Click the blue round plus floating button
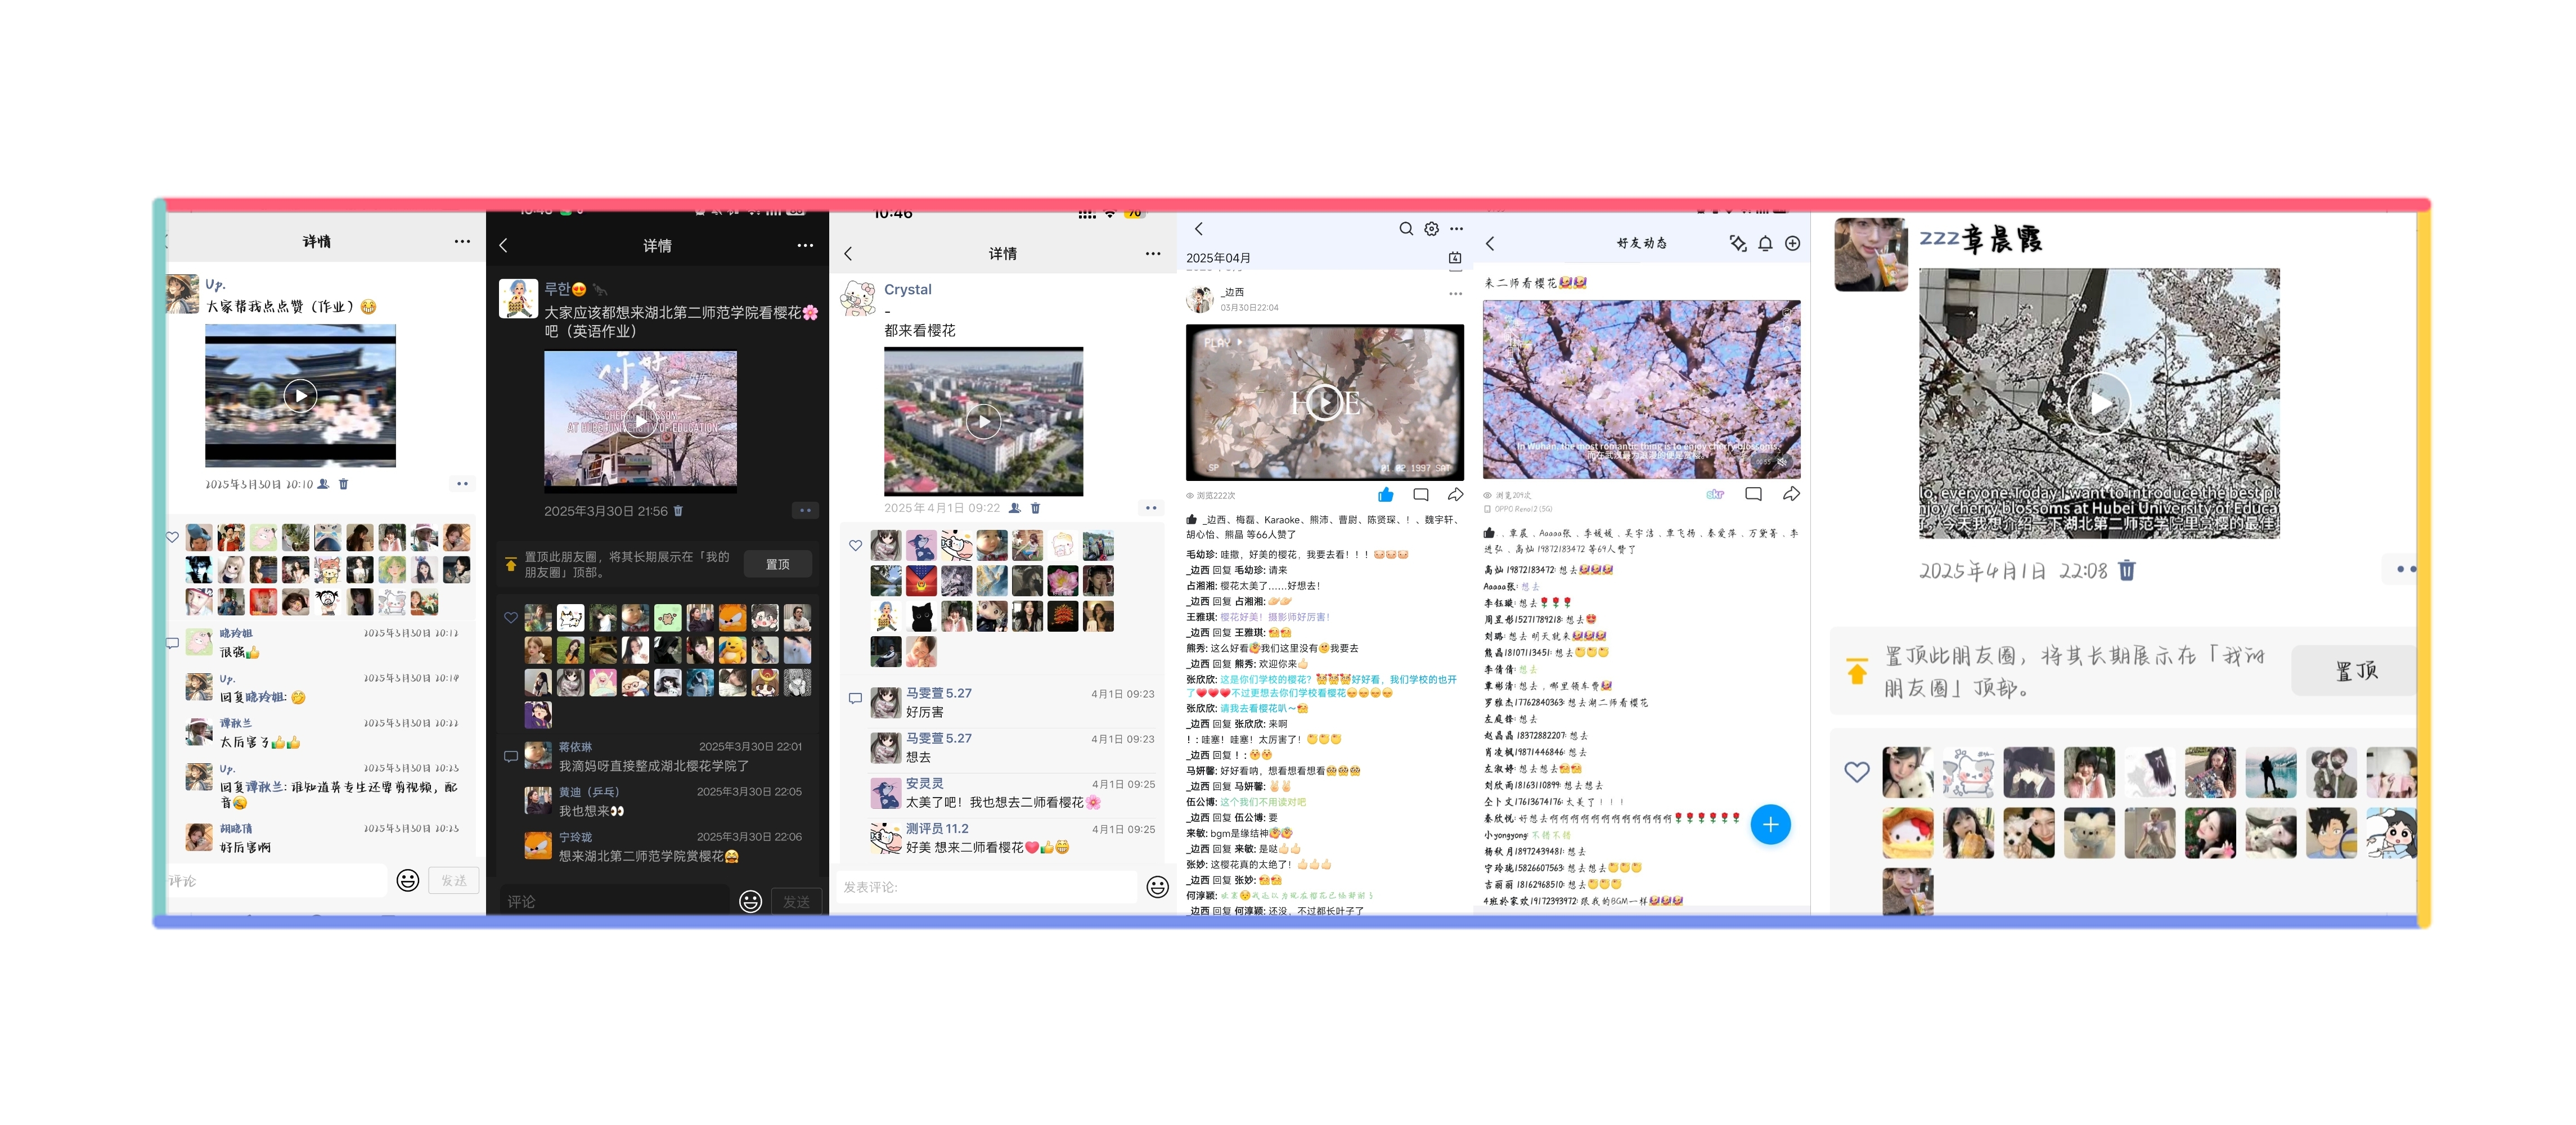Screen dimensions: 2576x1125 click(x=1770, y=825)
